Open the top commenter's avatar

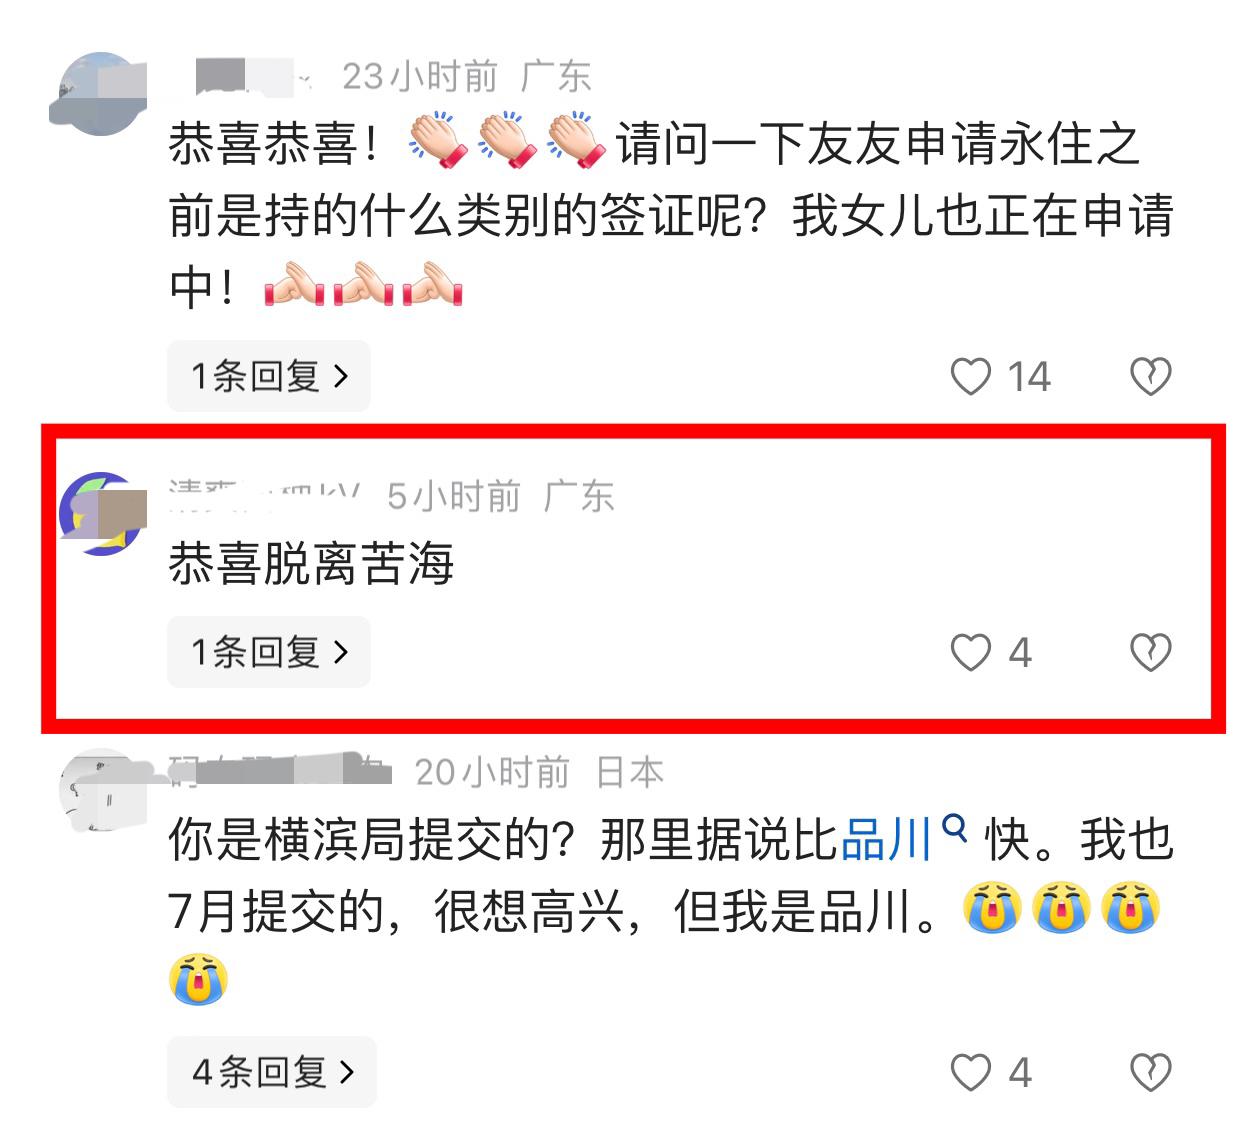(x=98, y=94)
